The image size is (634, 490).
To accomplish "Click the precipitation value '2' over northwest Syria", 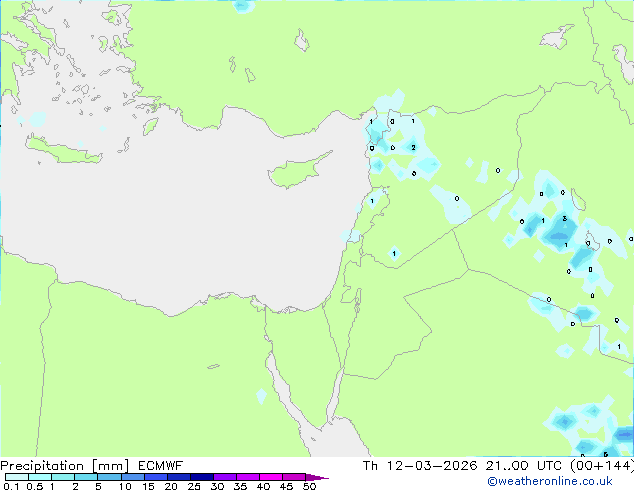I will [x=413, y=148].
